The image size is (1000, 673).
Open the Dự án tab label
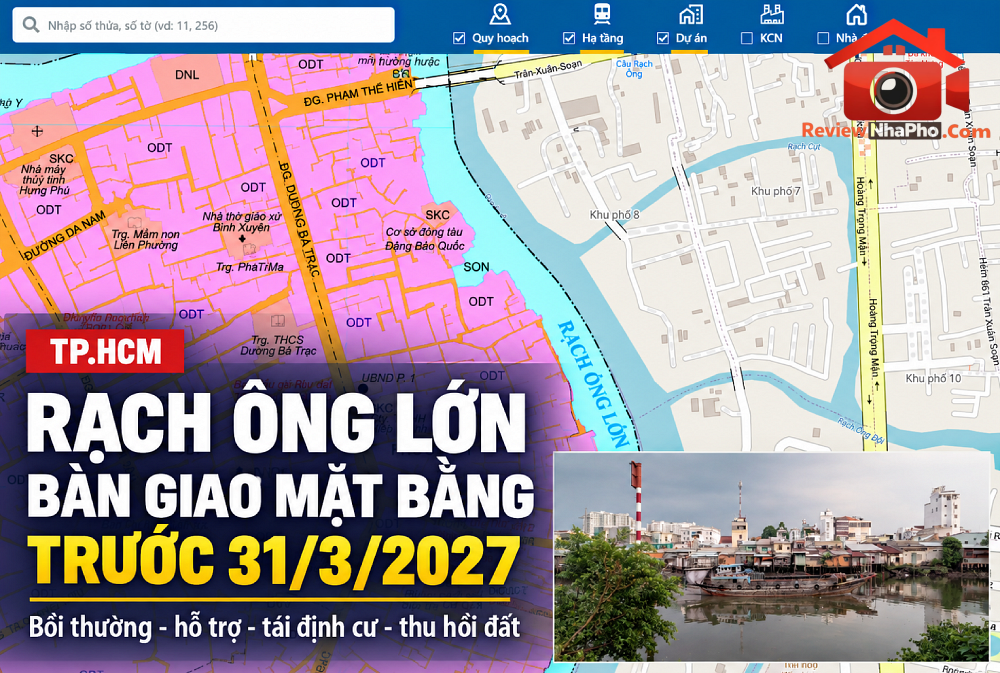click(x=691, y=38)
